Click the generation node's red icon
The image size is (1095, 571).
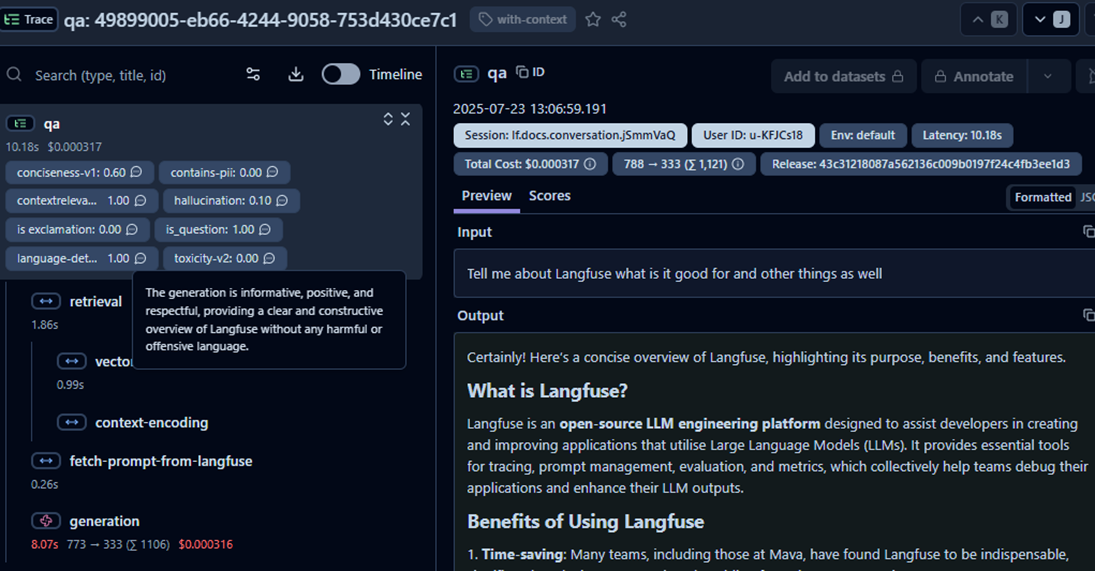pos(46,521)
